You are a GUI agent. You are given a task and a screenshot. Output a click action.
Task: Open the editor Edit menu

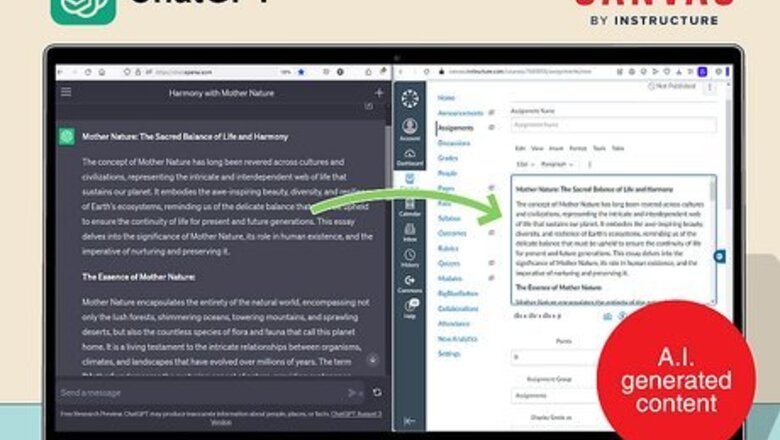pos(520,148)
